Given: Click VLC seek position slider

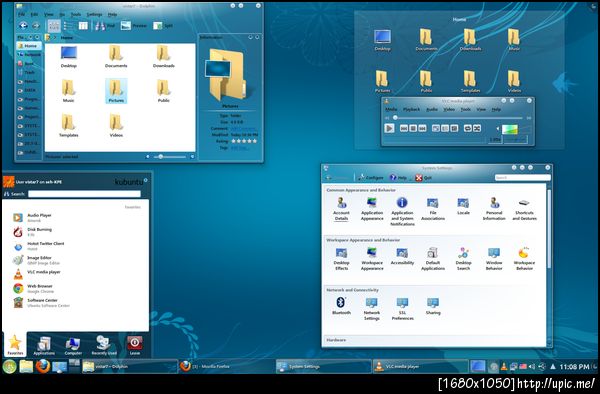Looking at the screenshot, I should pos(458,118).
